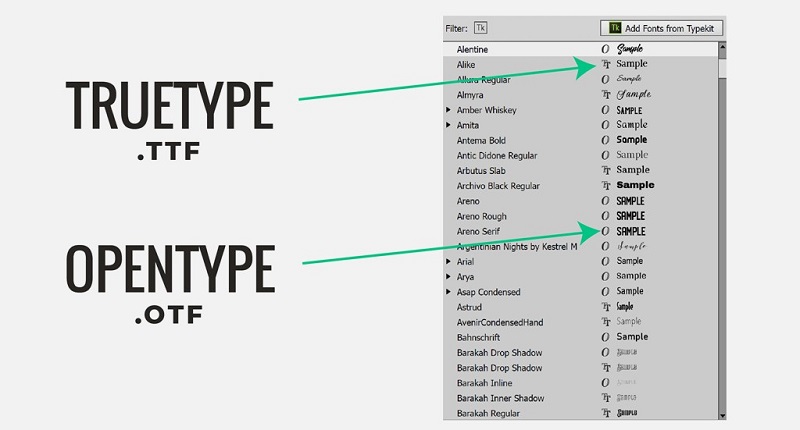Choose Archivo Black Regular from the list
Image resolution: width=800 pixels, height=430 pixels.
point(498,185)
